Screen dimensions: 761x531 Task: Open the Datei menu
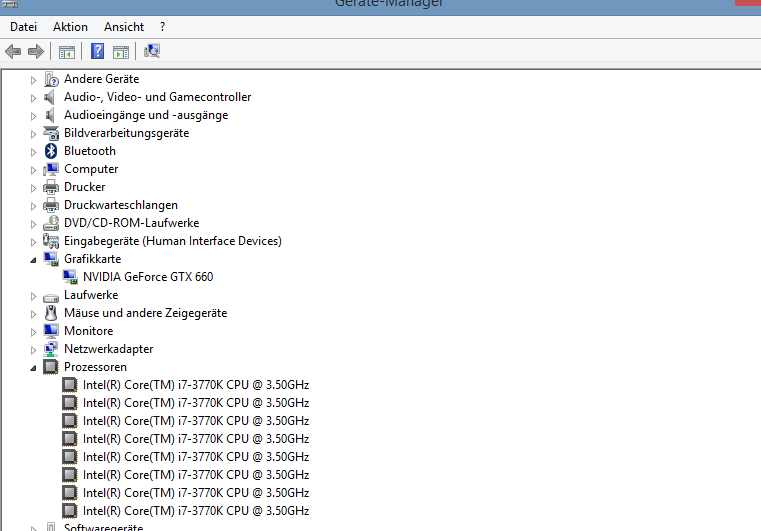click(23, 27)
